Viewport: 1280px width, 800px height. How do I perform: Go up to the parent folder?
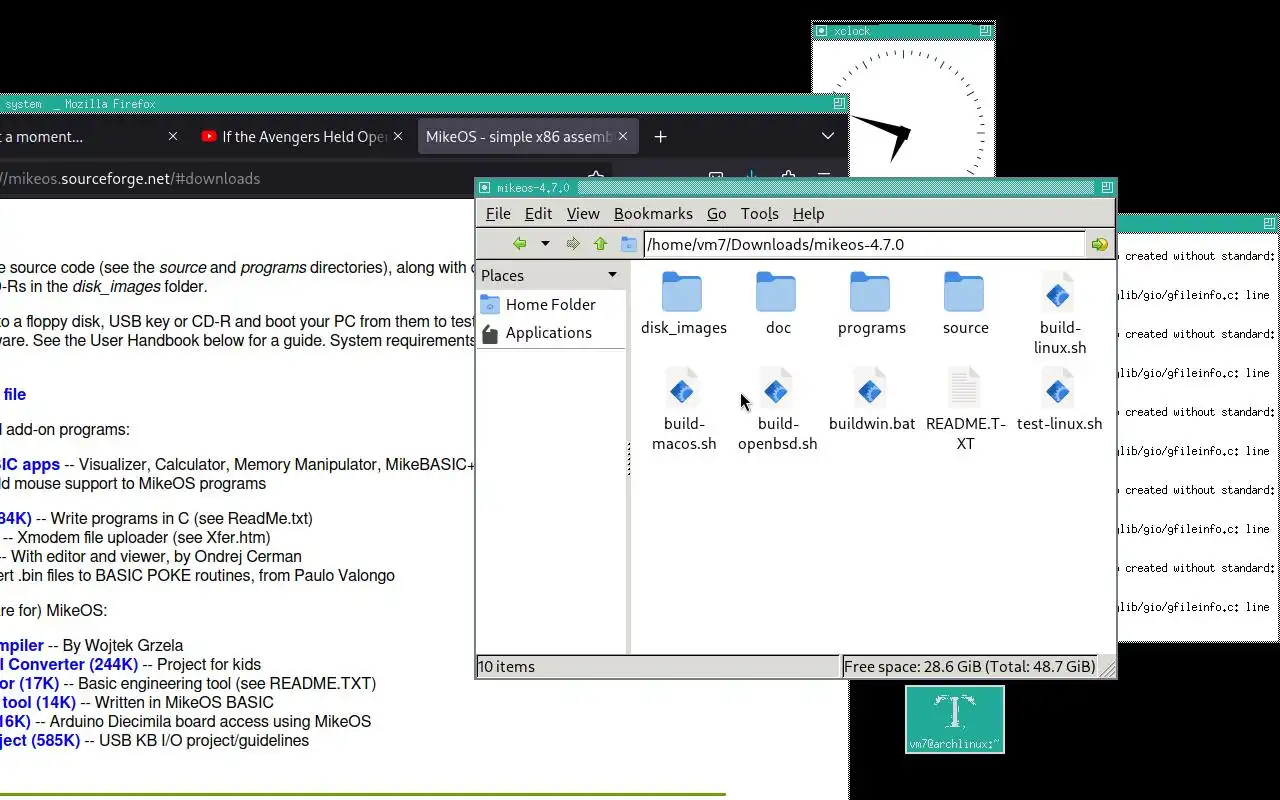(600, 244)
